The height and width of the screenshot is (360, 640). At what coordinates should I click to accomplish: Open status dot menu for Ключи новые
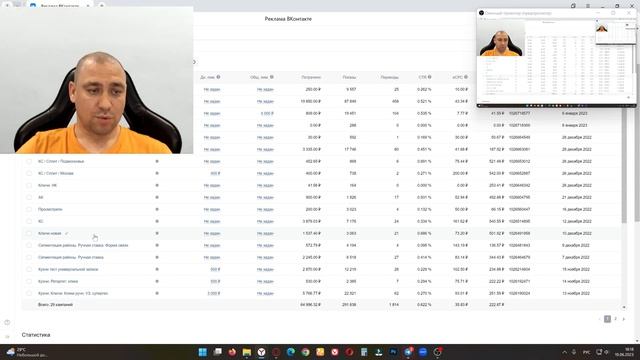[x=157, y=233]
